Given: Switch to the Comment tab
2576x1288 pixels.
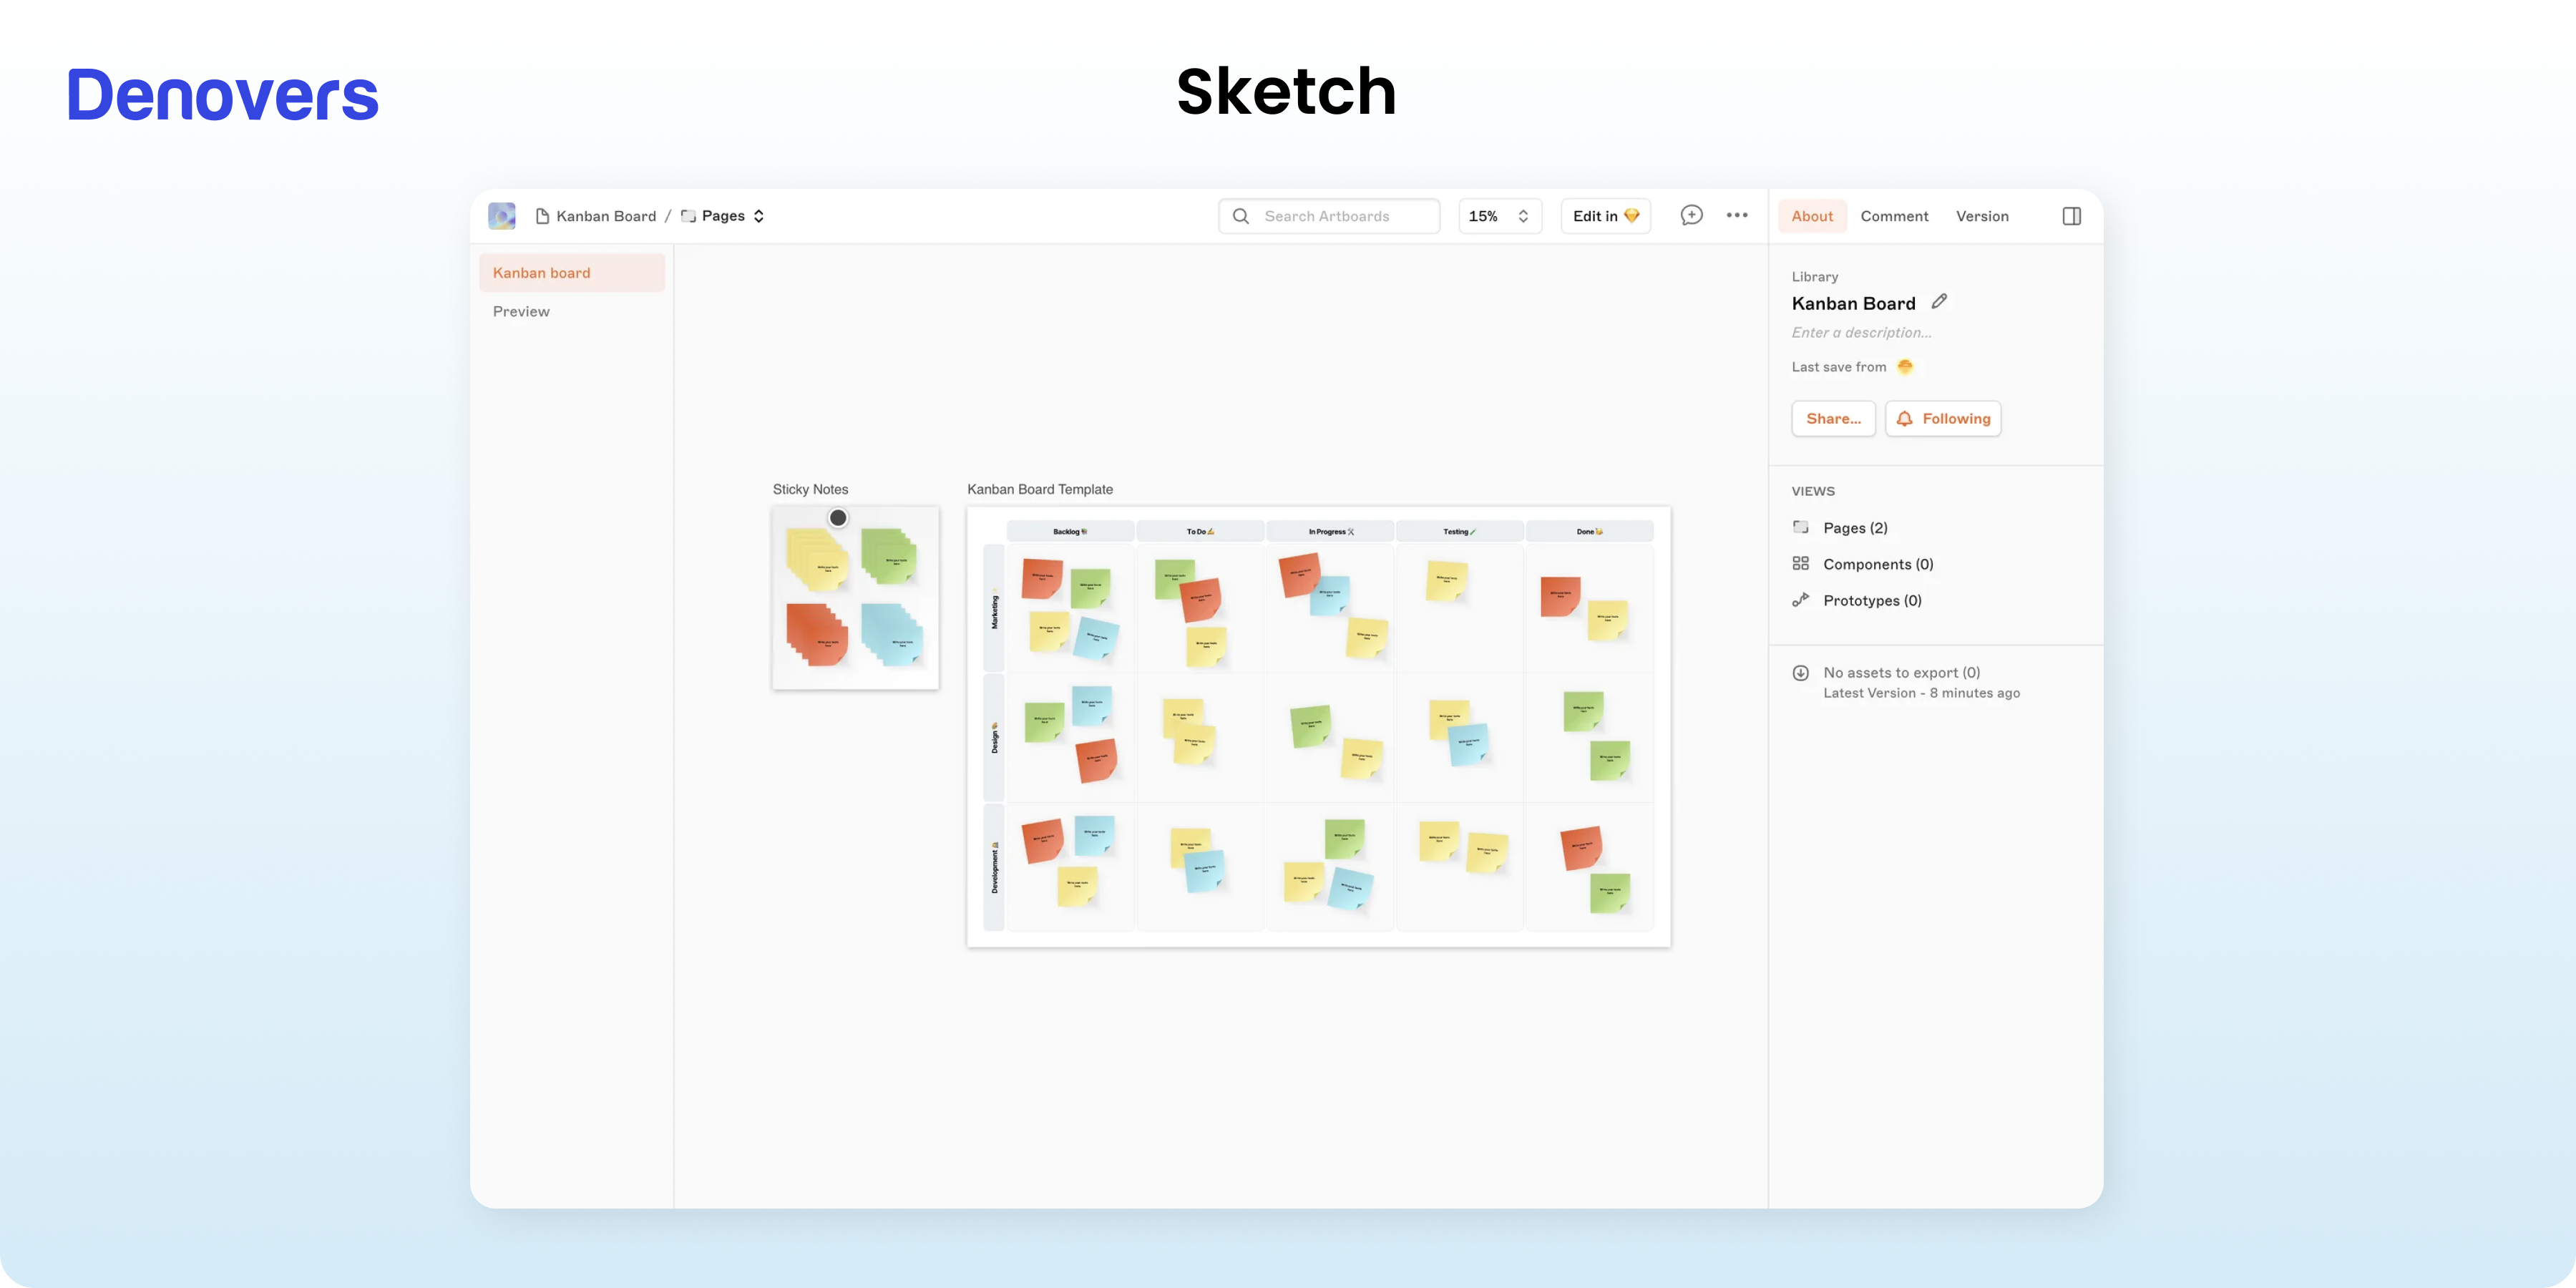Looking at the screenshot, I should (x=1894, y=216).
